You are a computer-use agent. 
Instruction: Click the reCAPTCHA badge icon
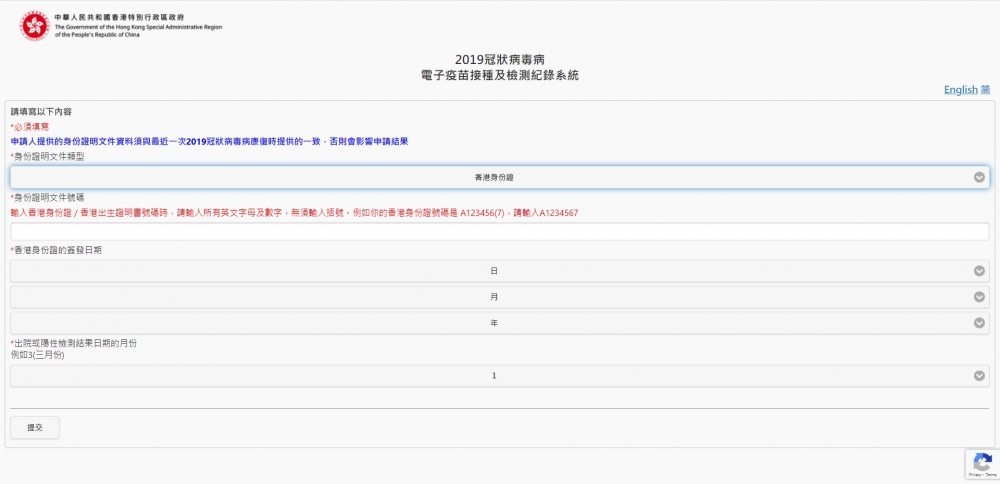[982, 462]
